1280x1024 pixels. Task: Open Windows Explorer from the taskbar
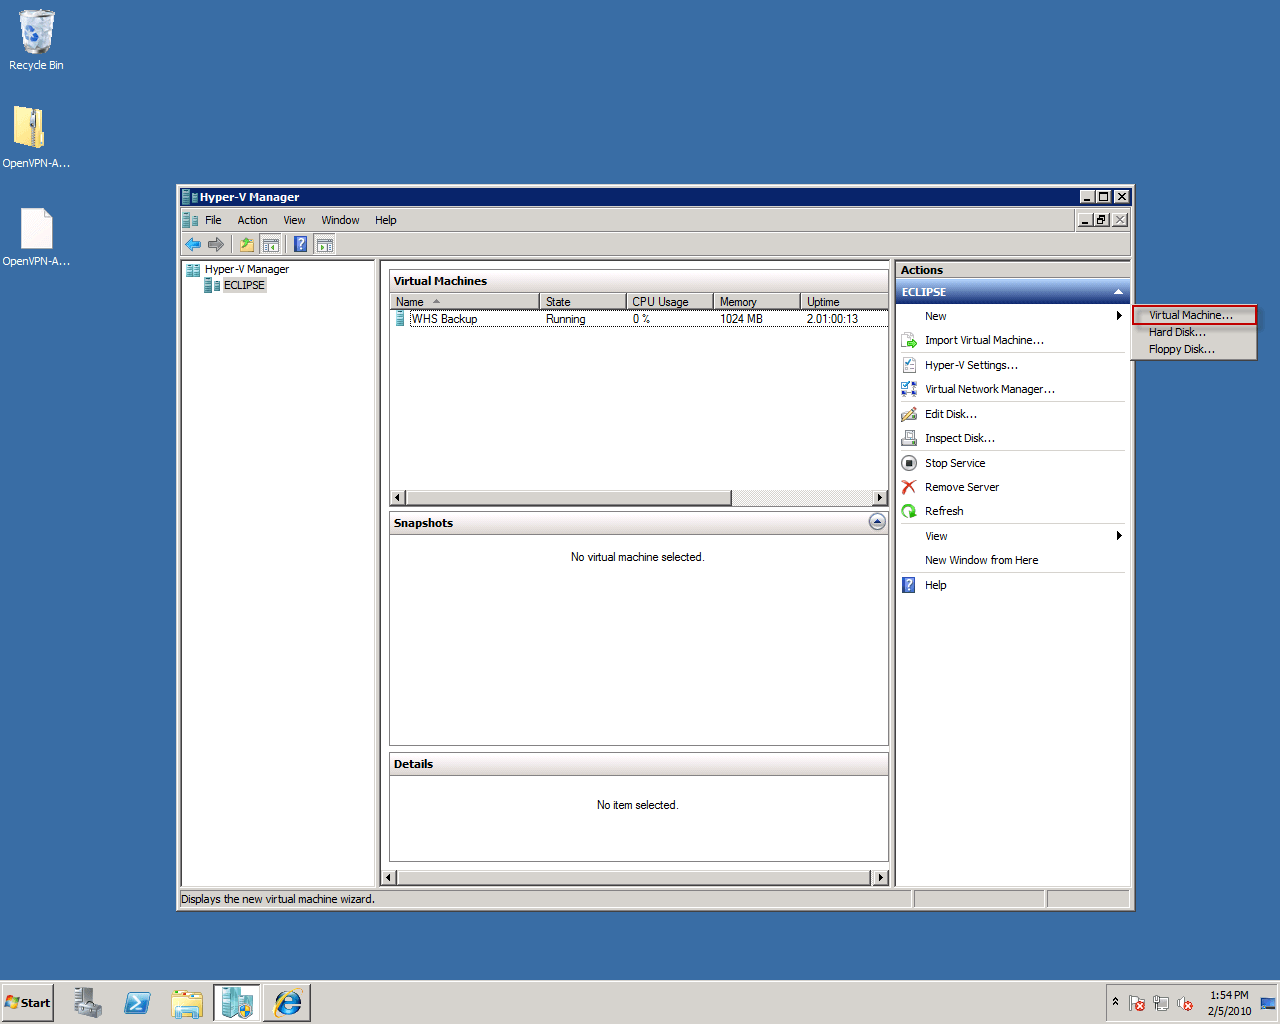click(x=187, y=1002)
